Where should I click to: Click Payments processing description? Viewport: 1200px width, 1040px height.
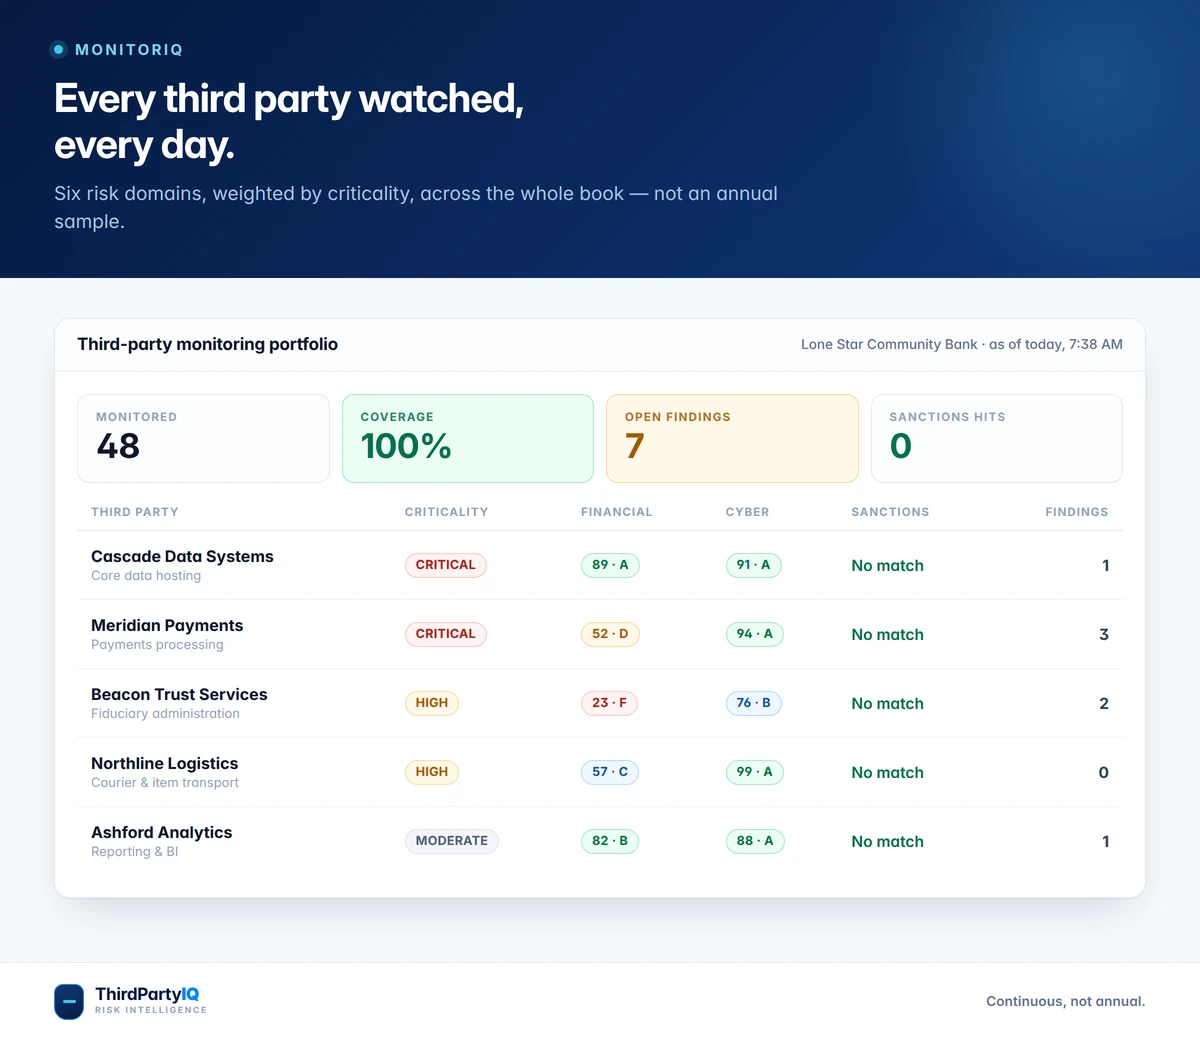tap(157, 645)
